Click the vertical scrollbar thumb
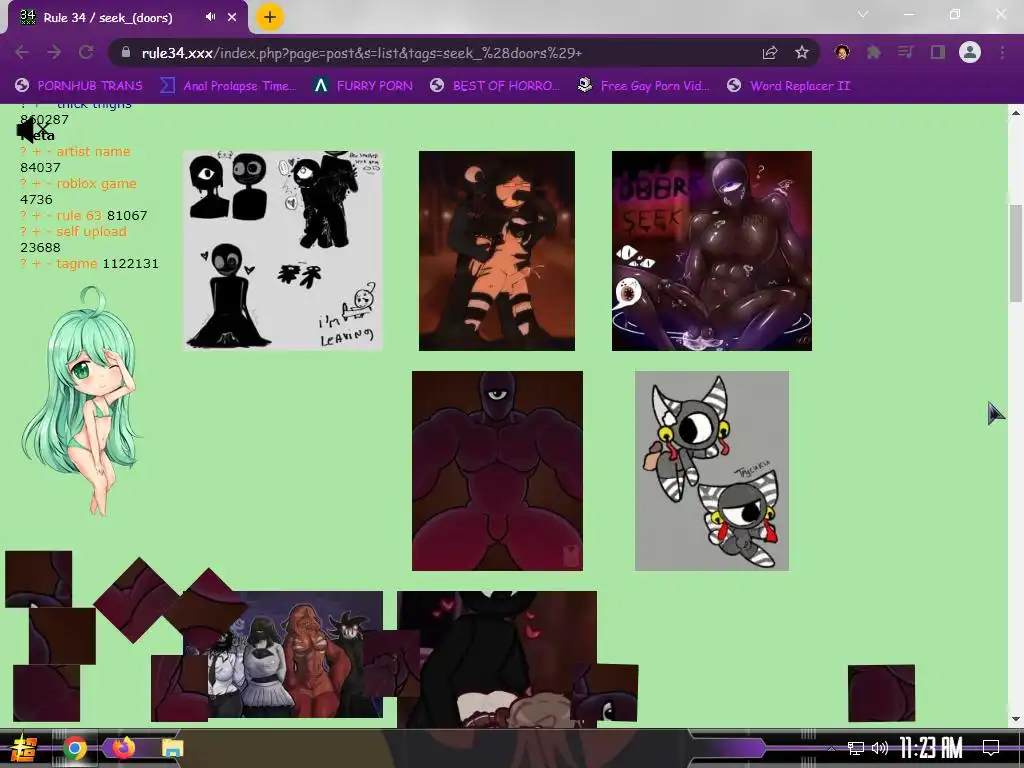1024x768 pixels. 1016,252
